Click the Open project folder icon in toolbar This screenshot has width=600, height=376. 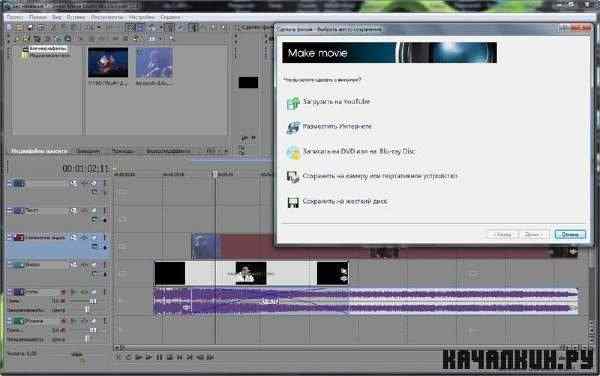tap(19, 28)
